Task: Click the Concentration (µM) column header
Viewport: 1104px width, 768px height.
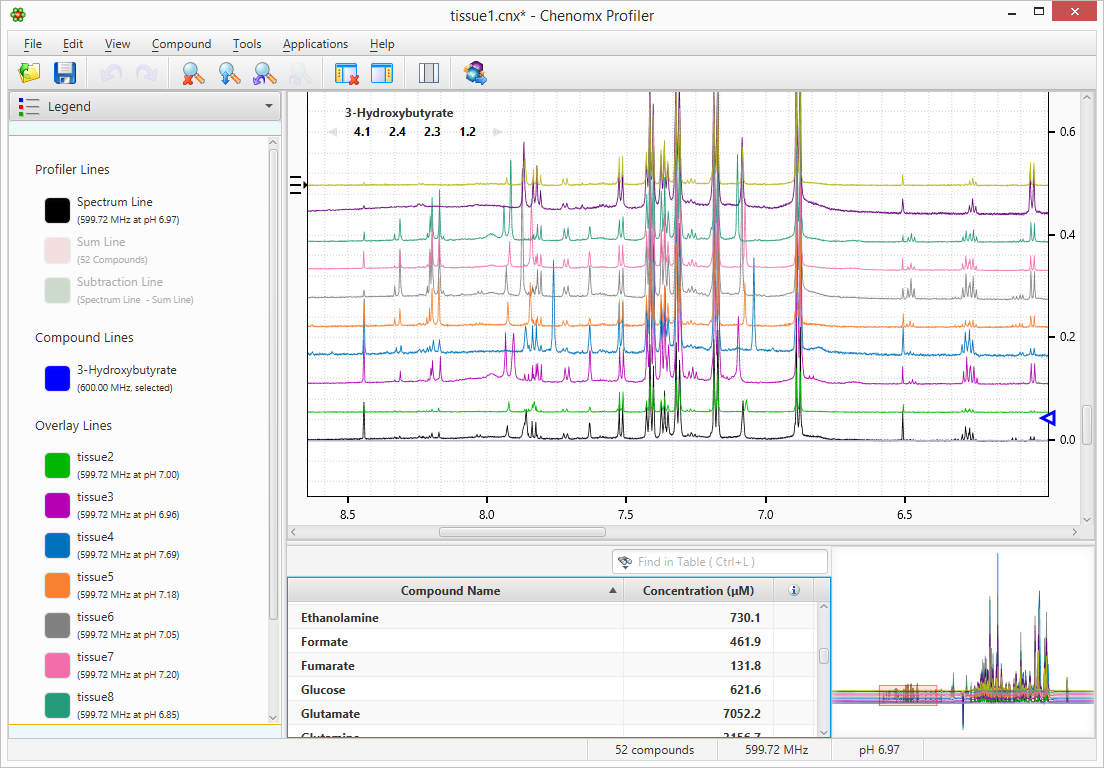Action: (x=698, y=591)
